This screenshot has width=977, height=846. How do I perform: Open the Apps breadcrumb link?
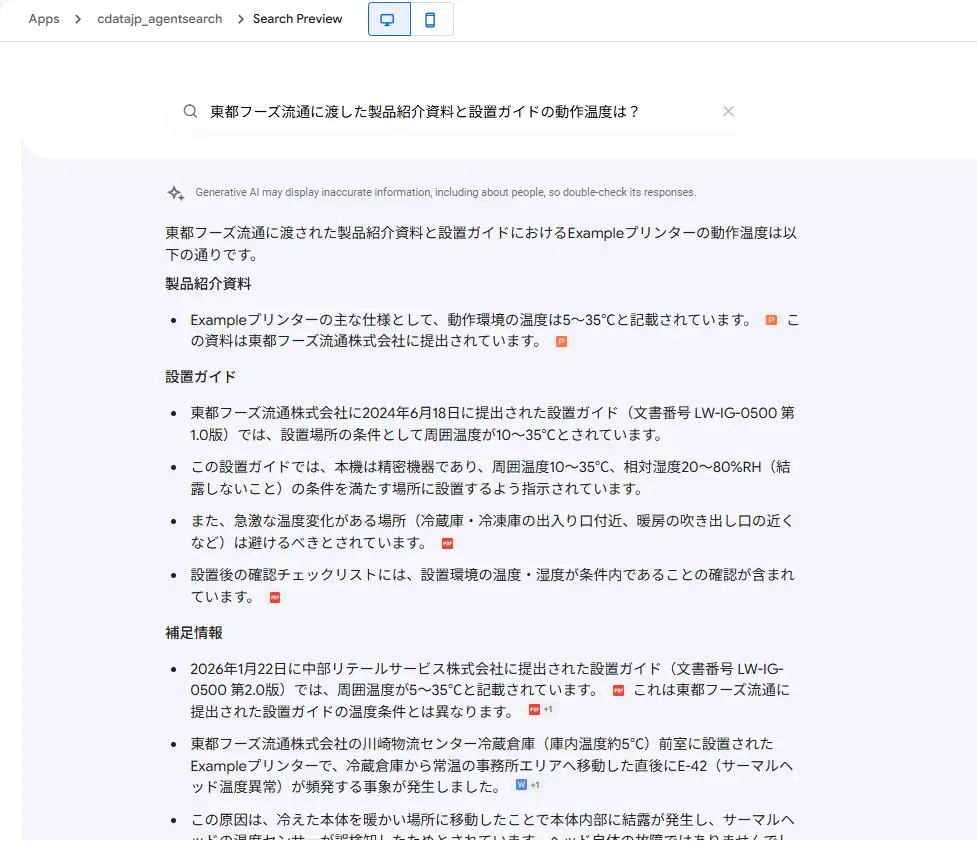[x=44, y=19]
